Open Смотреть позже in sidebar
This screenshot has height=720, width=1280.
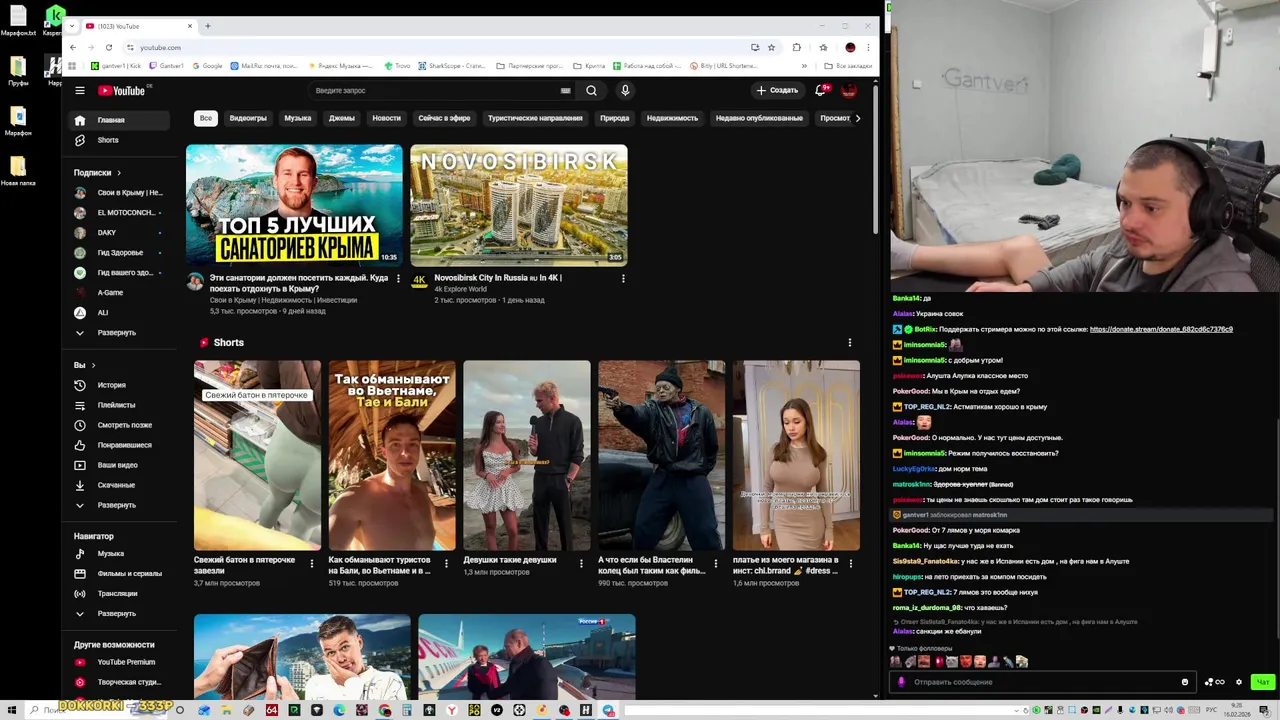click(120, 425)
